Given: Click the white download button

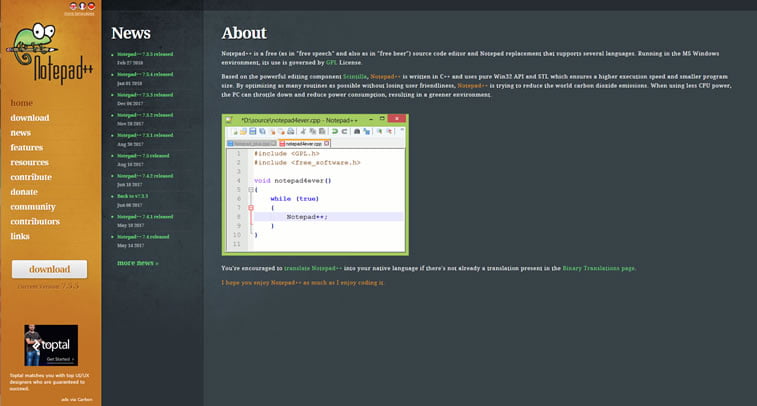Looking at the screenshot, I should 49,269.
